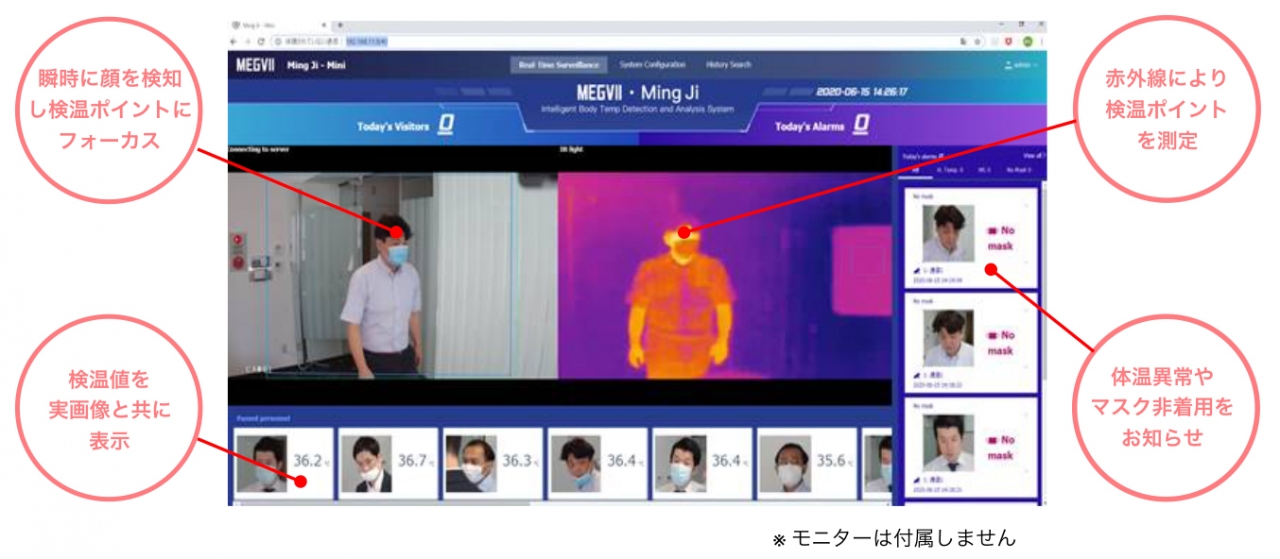This screenshot has height=559, width=1280.
Task: Open the passed personnel card showing 35.6
Action: coord(806,462)
